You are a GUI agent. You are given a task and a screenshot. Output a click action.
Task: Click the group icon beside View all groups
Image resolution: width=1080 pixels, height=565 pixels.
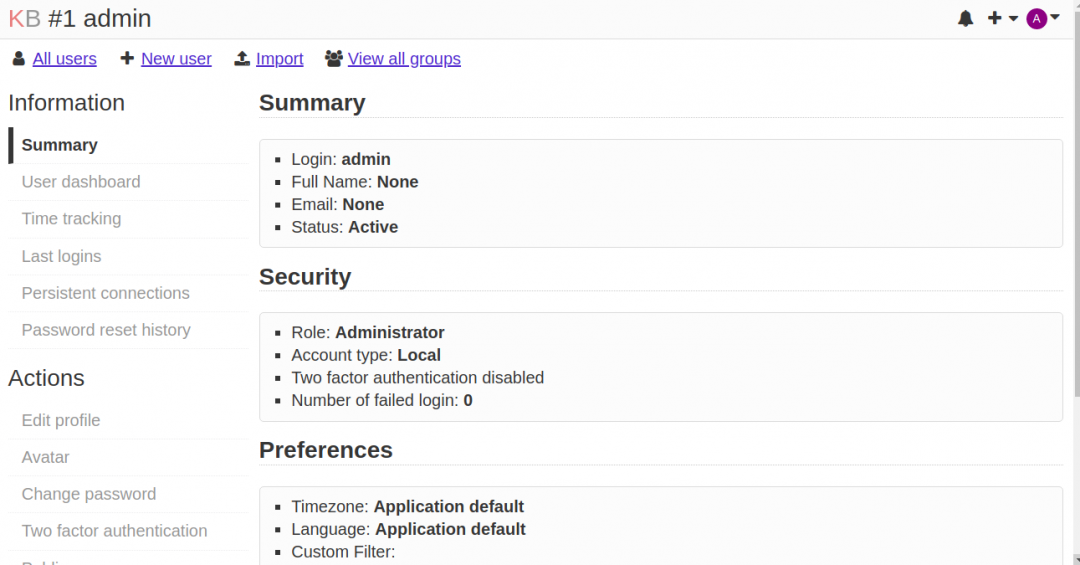334,59
